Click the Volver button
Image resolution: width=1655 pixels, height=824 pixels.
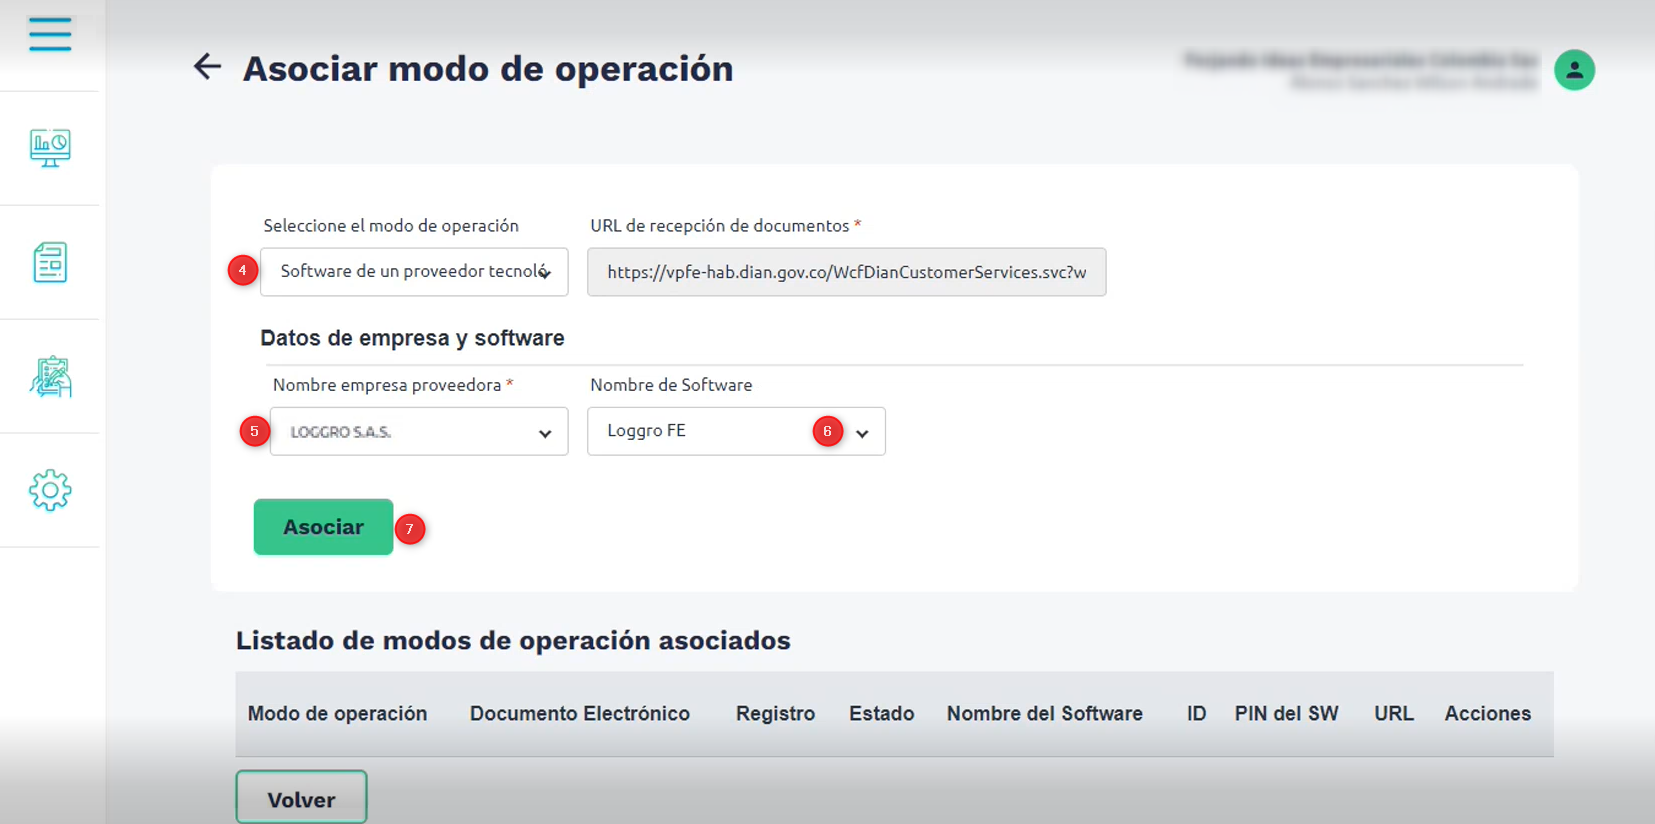coord(301,798)
